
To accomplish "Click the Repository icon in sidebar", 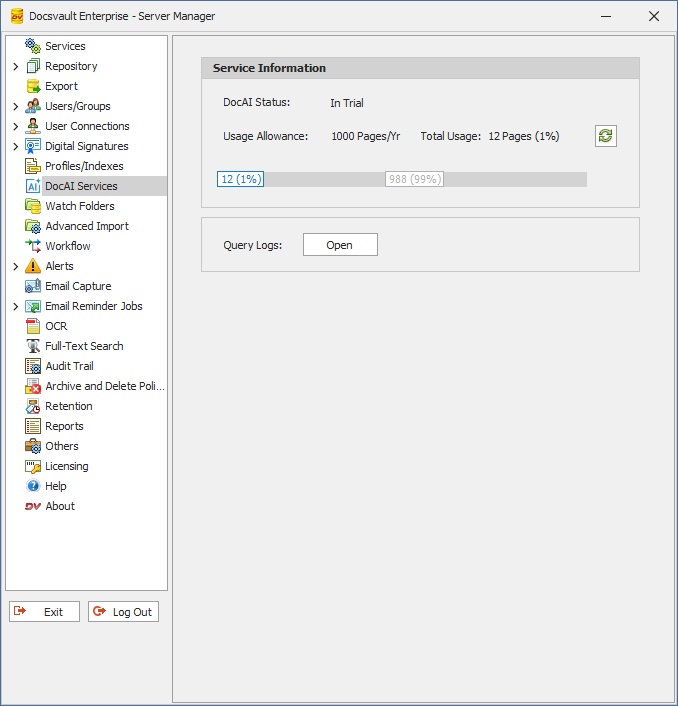I will (32, 66).
